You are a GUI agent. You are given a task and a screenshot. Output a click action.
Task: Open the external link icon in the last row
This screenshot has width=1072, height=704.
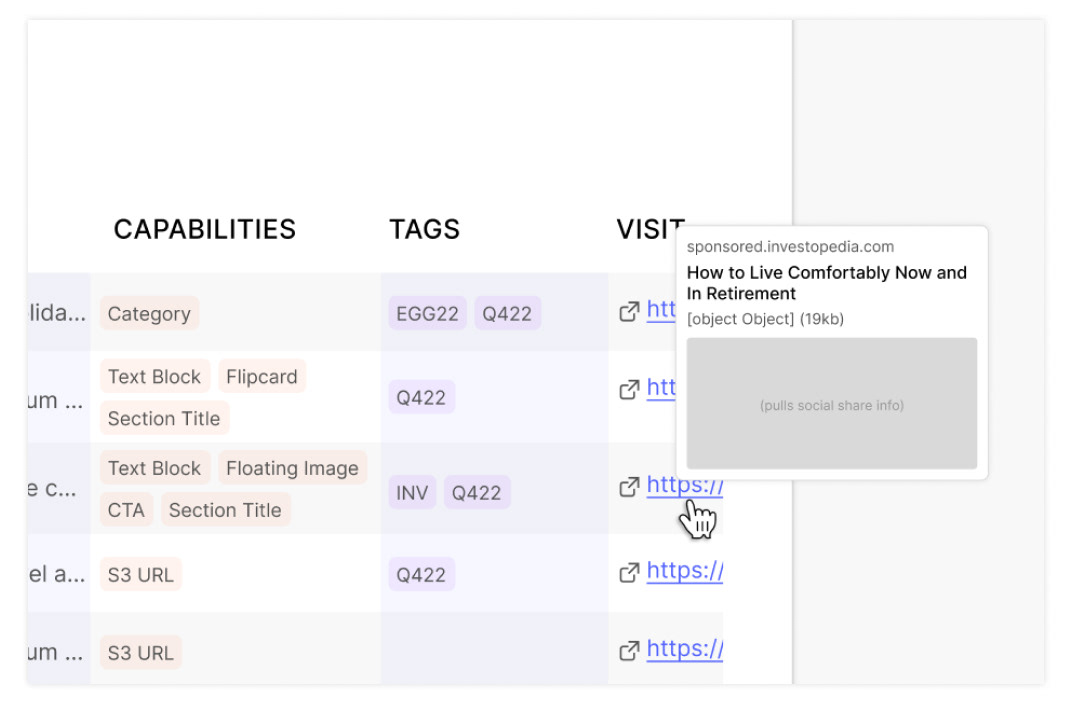click(x=629, y=651)
